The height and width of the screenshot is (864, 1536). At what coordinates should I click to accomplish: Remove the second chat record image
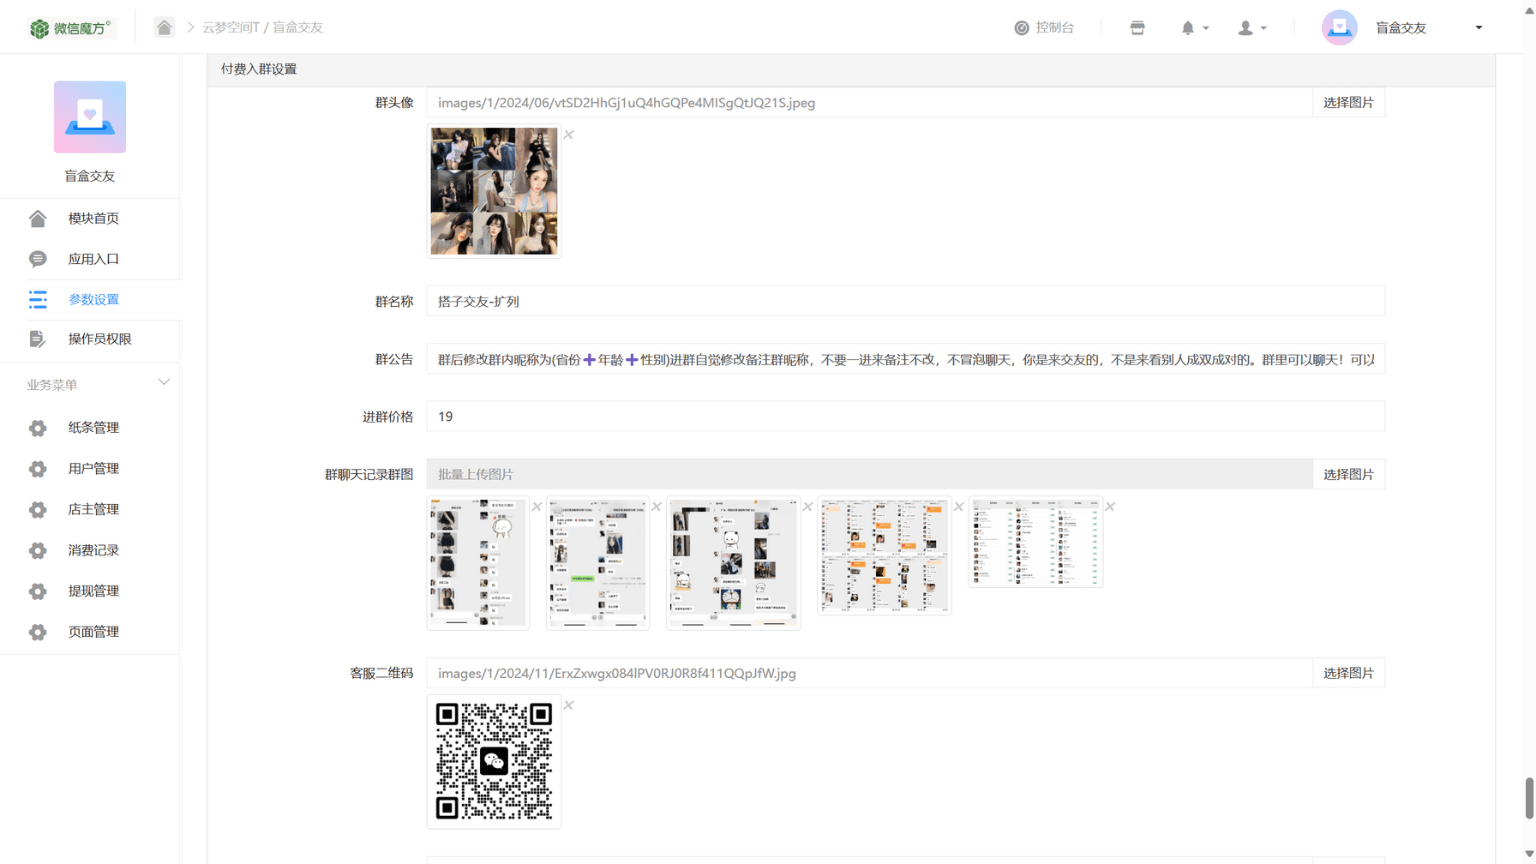point(657,507)
